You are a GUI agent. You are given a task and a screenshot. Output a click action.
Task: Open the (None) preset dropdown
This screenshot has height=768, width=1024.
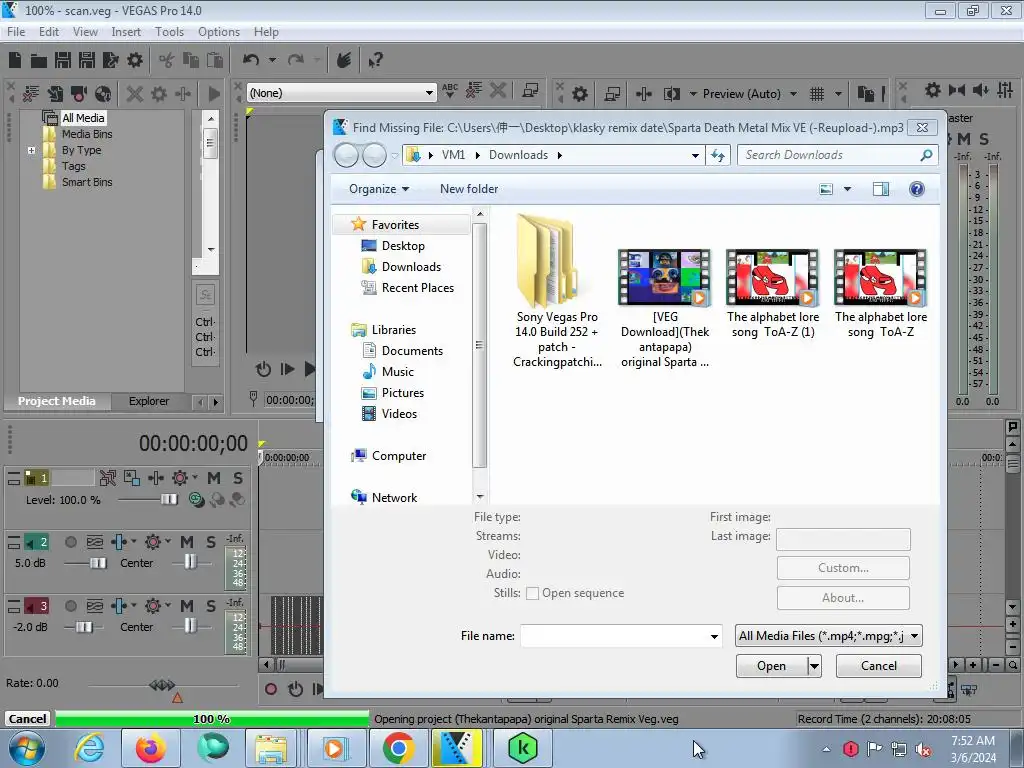(429, 93)
